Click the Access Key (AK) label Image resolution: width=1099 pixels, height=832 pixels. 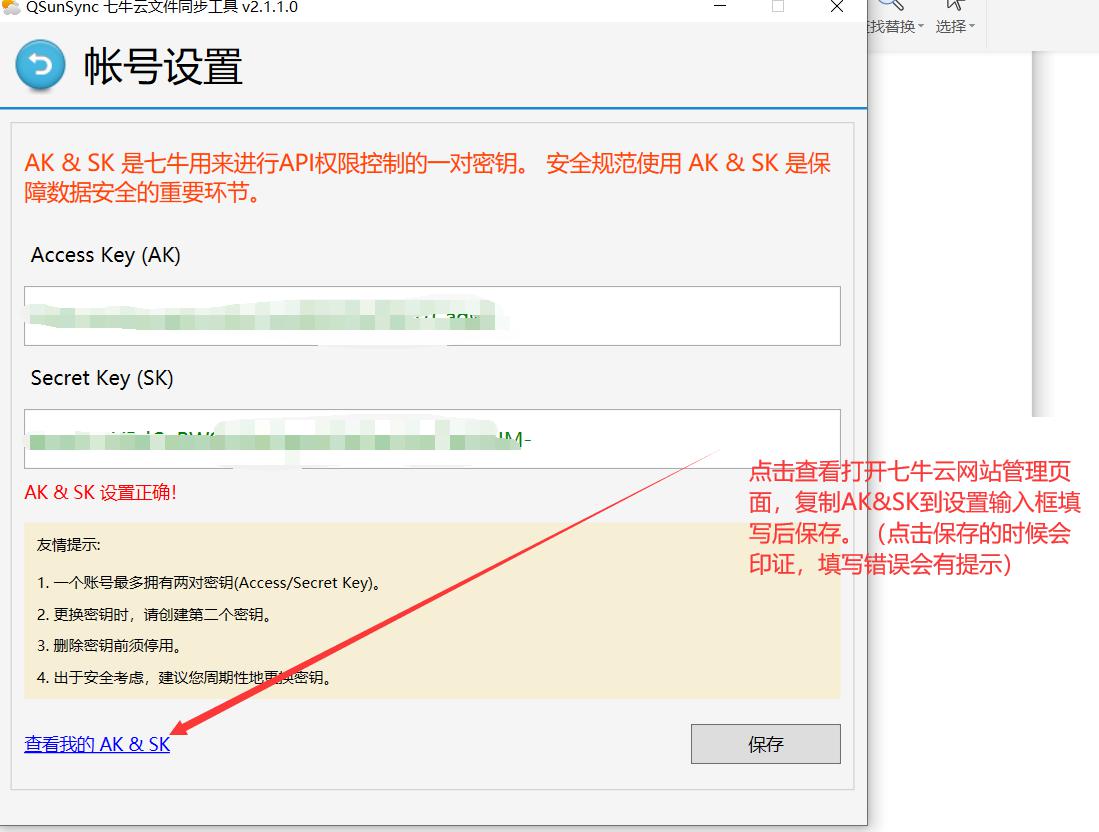click(x=106, y=255)
